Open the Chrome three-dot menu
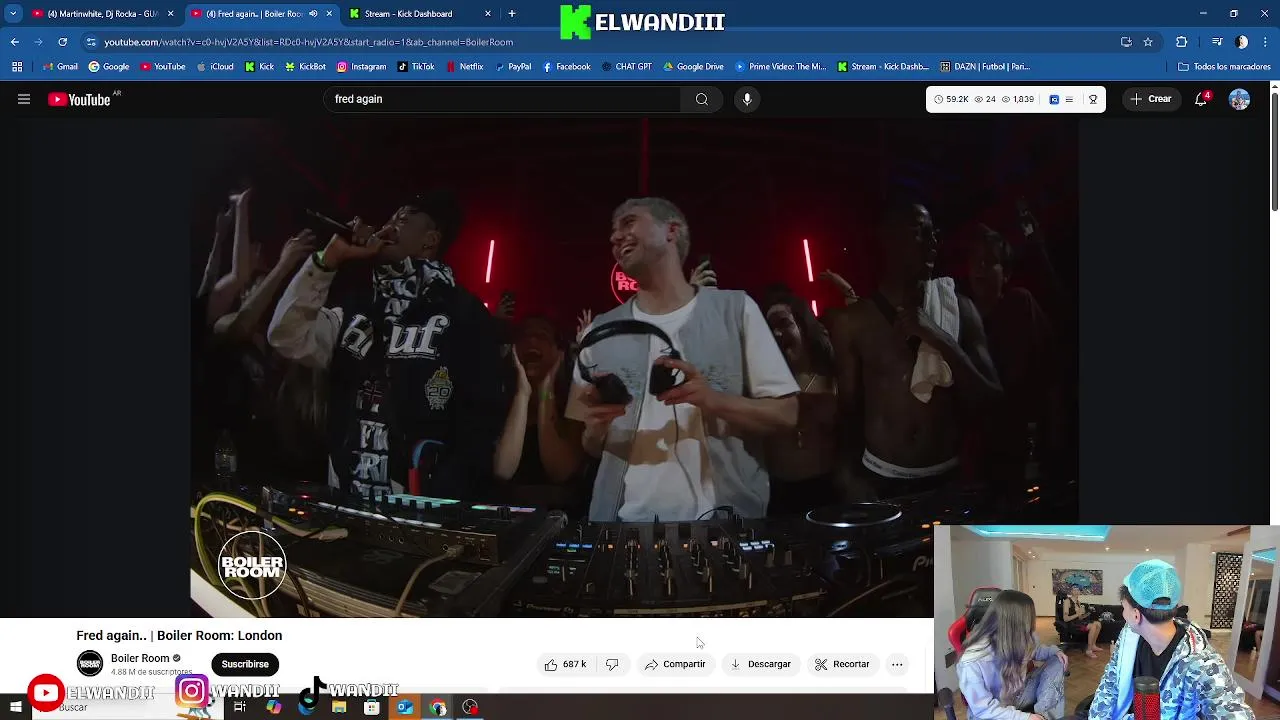Image resolution: width=1280 pixels, height=720 pixels. [x=1266, y=42]
